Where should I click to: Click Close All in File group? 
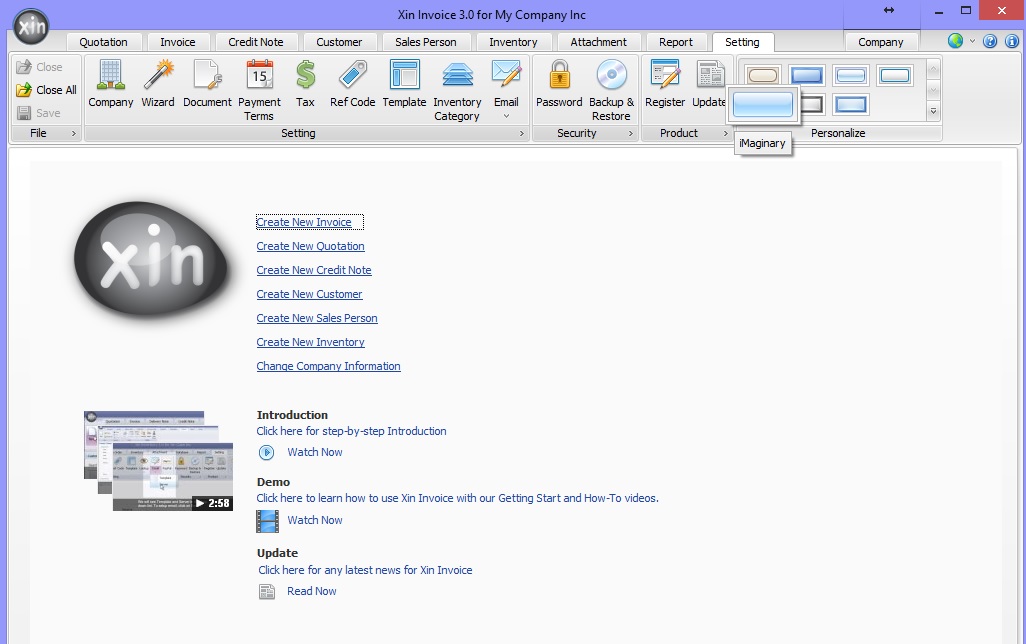pyautogui.click(x=46, y=90)
